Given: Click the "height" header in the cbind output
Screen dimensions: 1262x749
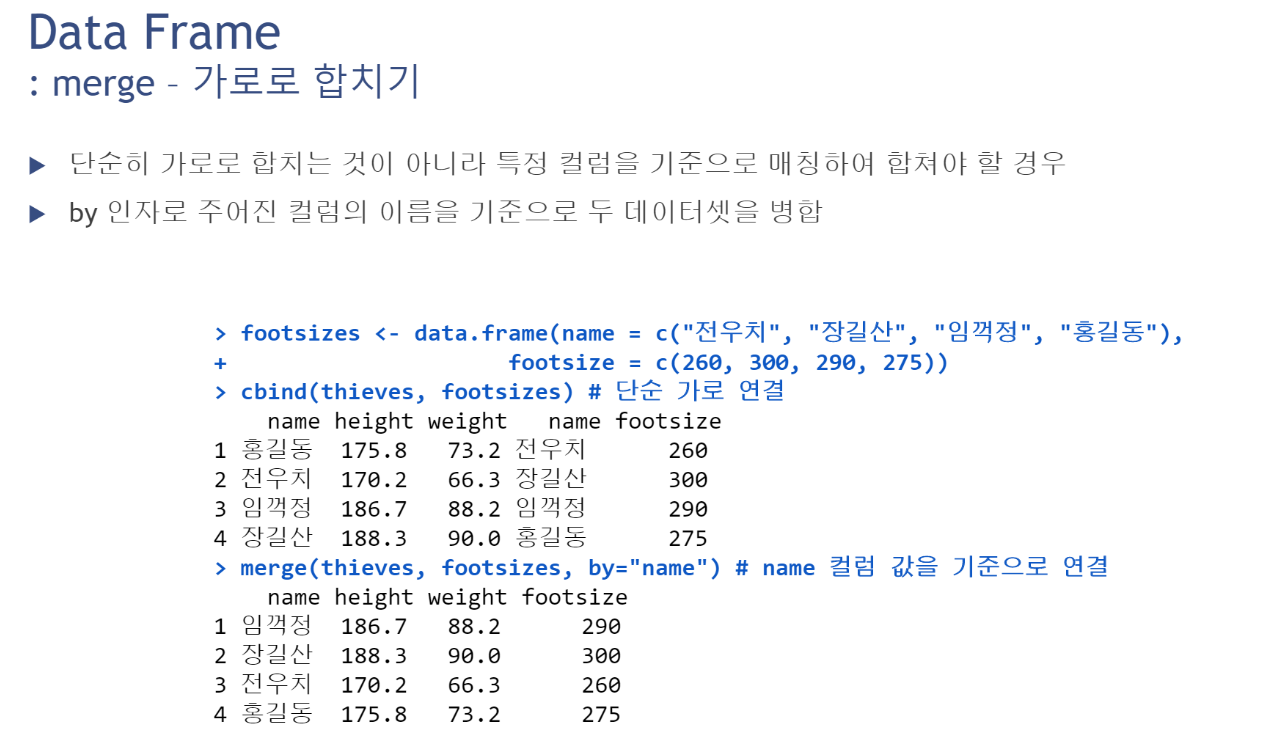Looking at the screenshot, I should (x=374, y=422).
